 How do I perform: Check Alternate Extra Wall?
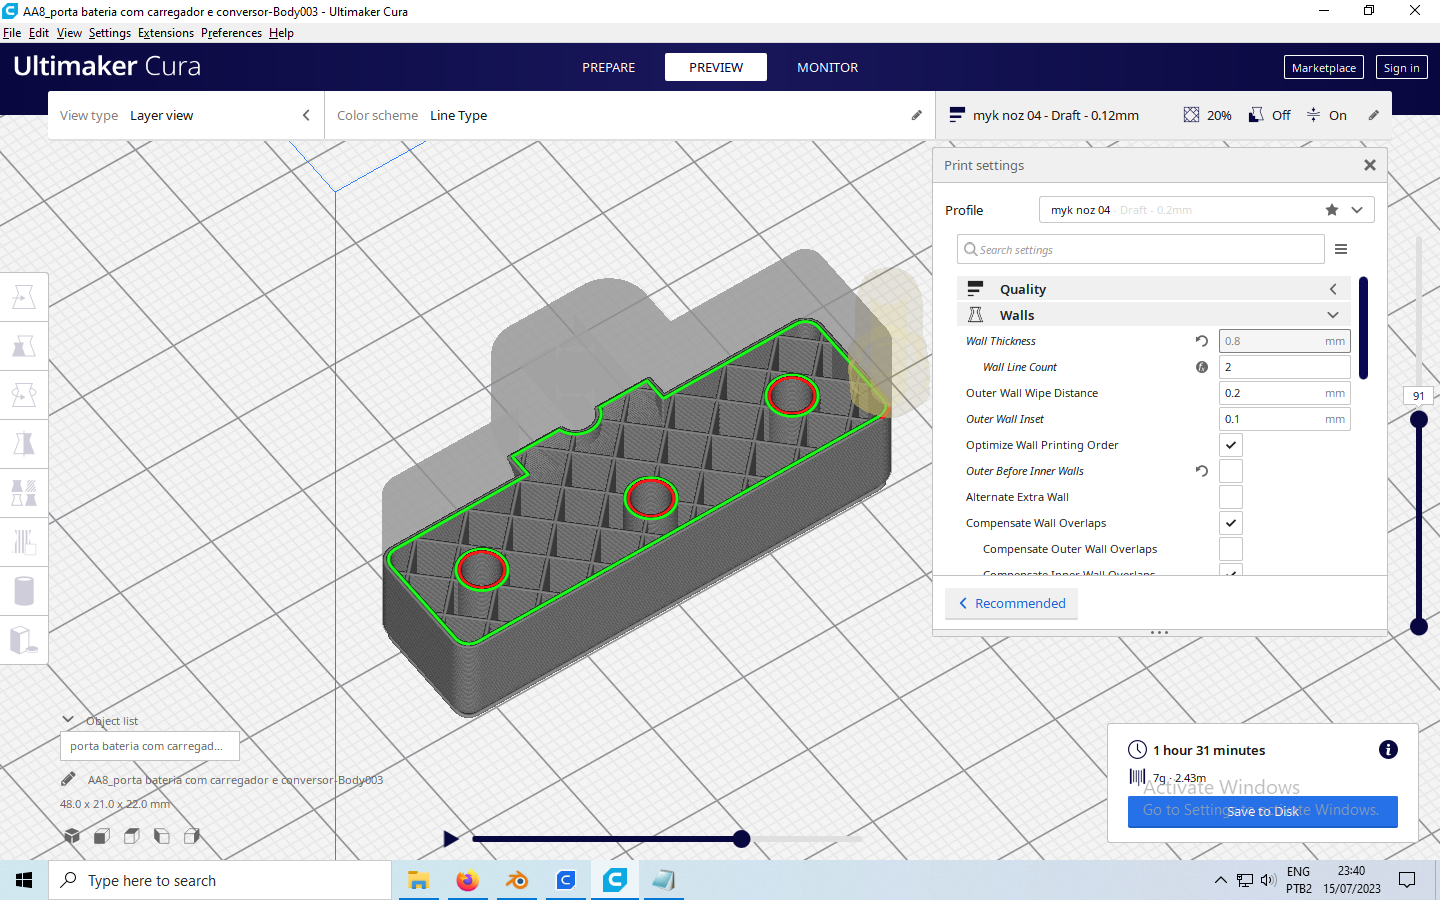(x=1230, y=496)
